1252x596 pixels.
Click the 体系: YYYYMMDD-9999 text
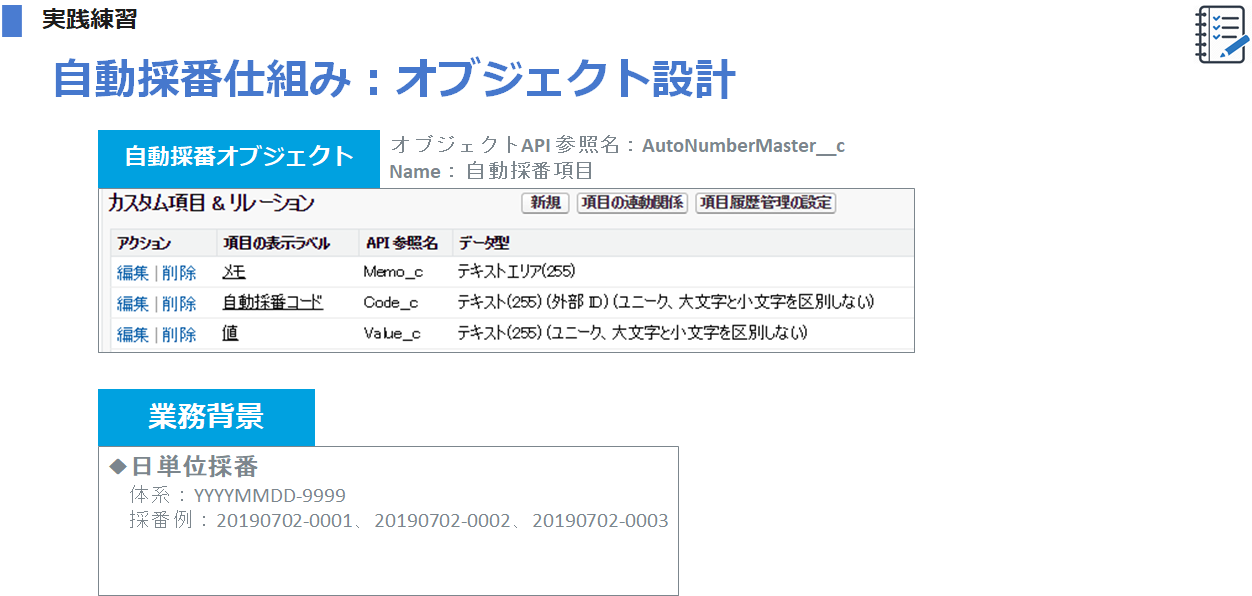[237, 495]
